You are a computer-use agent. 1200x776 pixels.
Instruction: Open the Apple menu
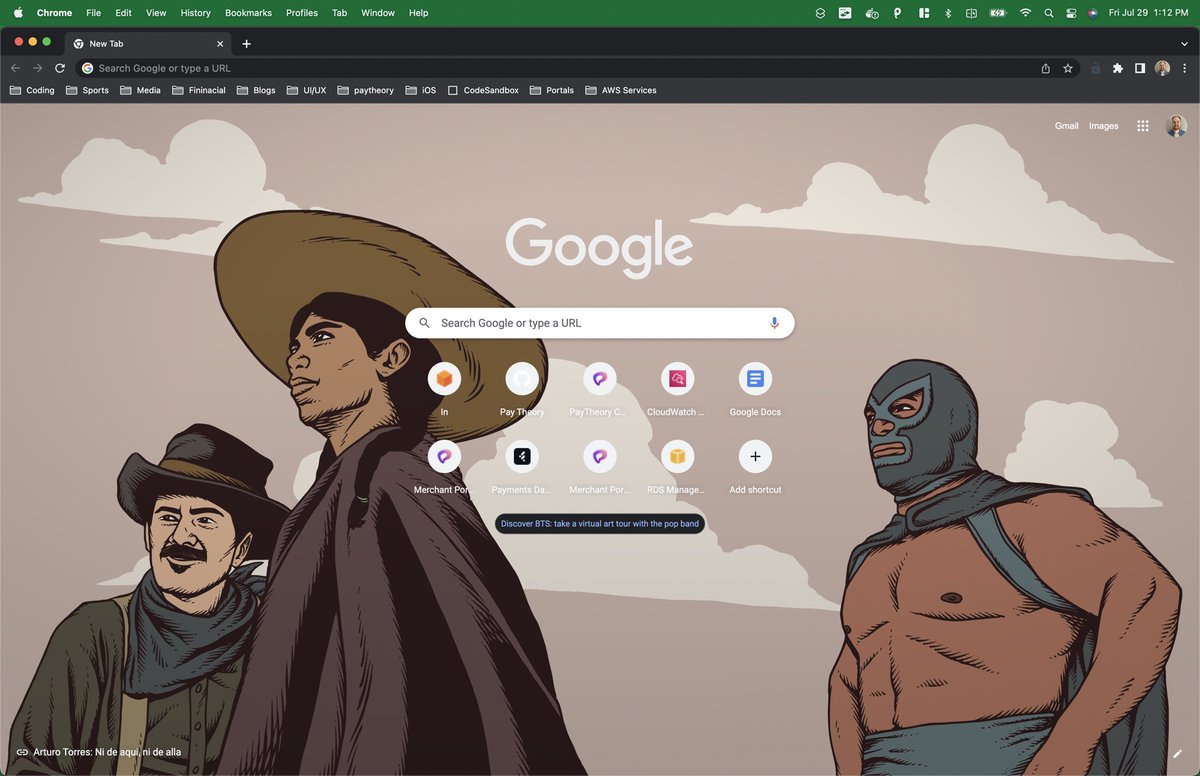pos(17,13)
